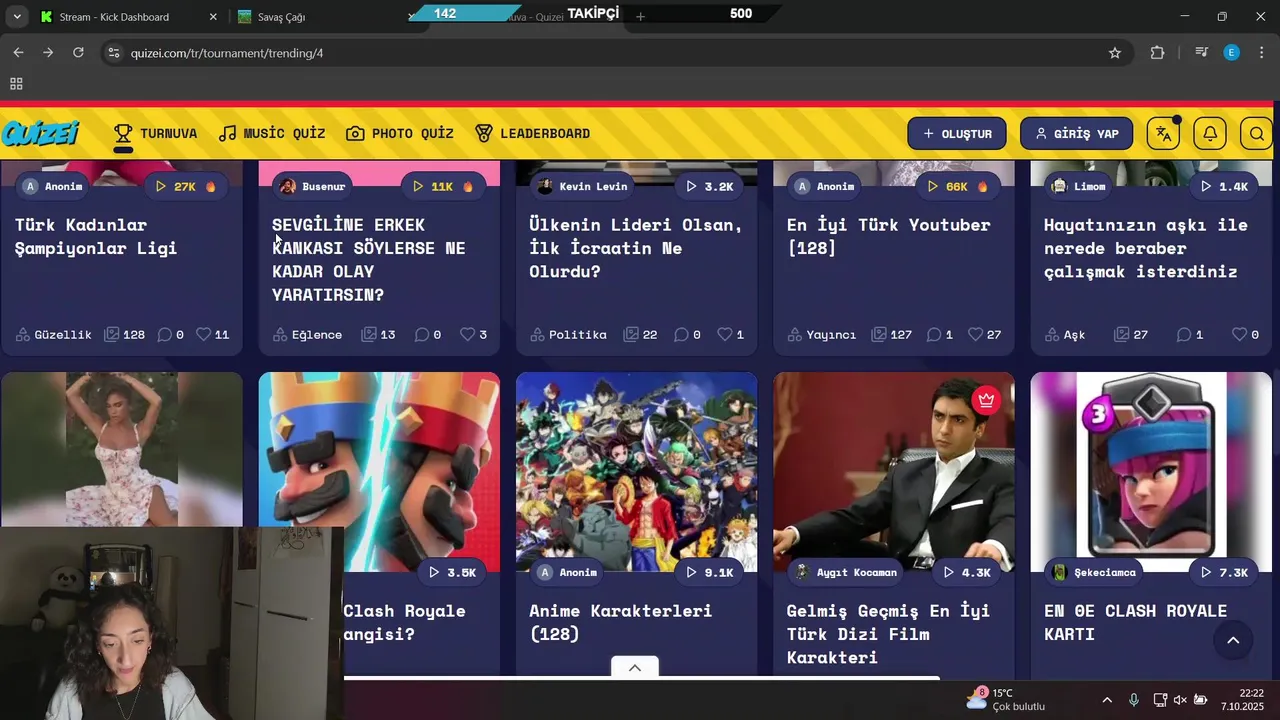Like the En İyi Türk Youtuber heart
The image size is (1280, 720).
pos(975,334)
